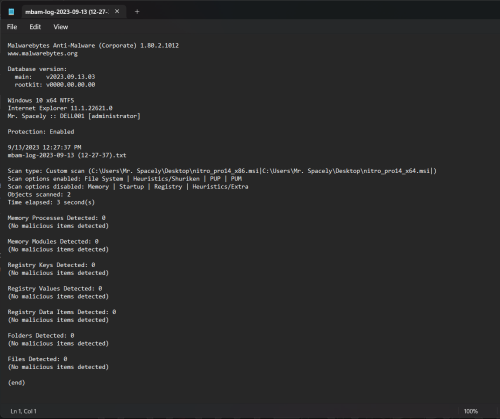Add a new tab with plus button

coord(137,12)
